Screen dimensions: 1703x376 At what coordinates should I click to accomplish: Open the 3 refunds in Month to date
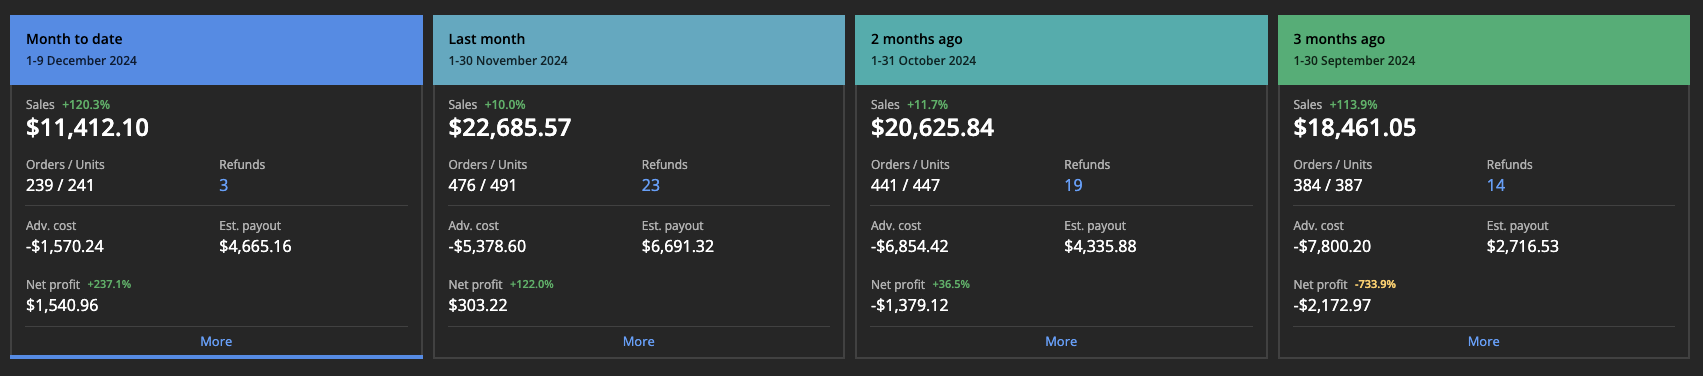[224, 185]
